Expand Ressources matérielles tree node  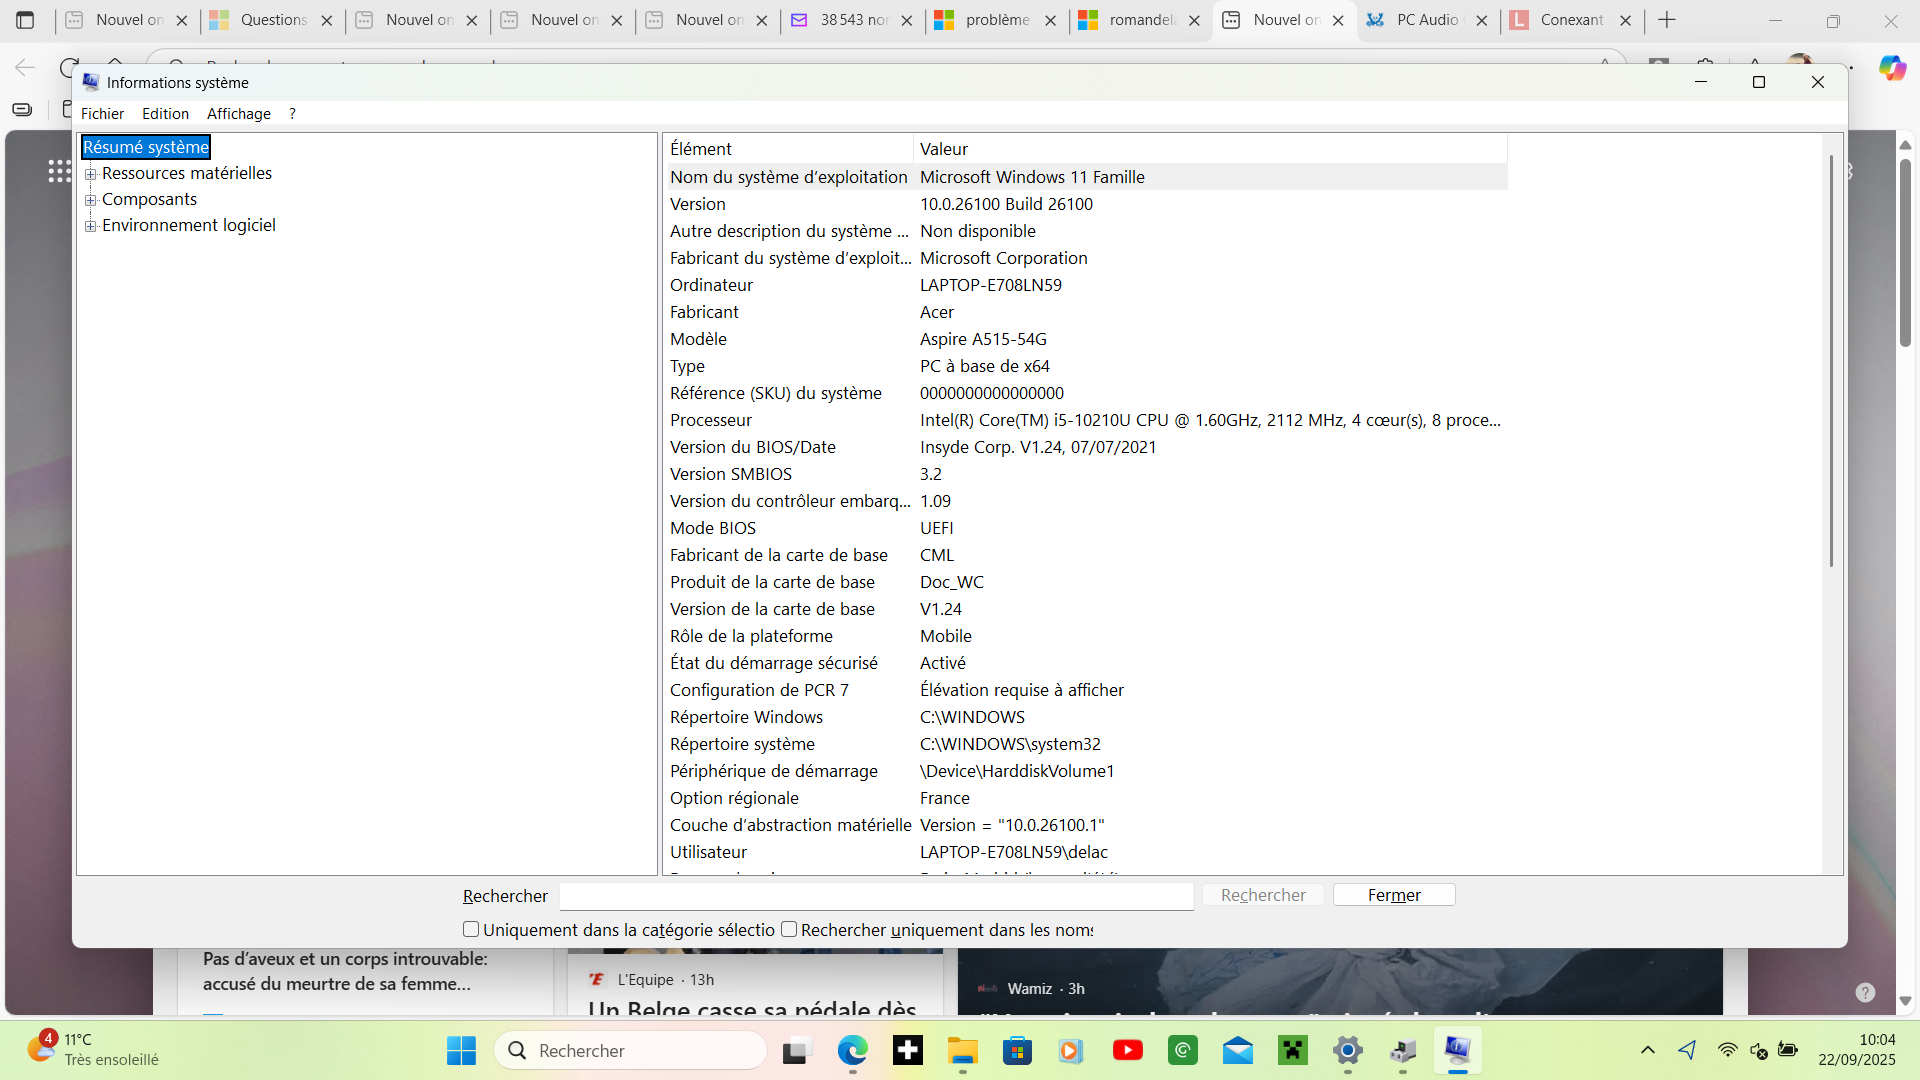click(91, 174)
